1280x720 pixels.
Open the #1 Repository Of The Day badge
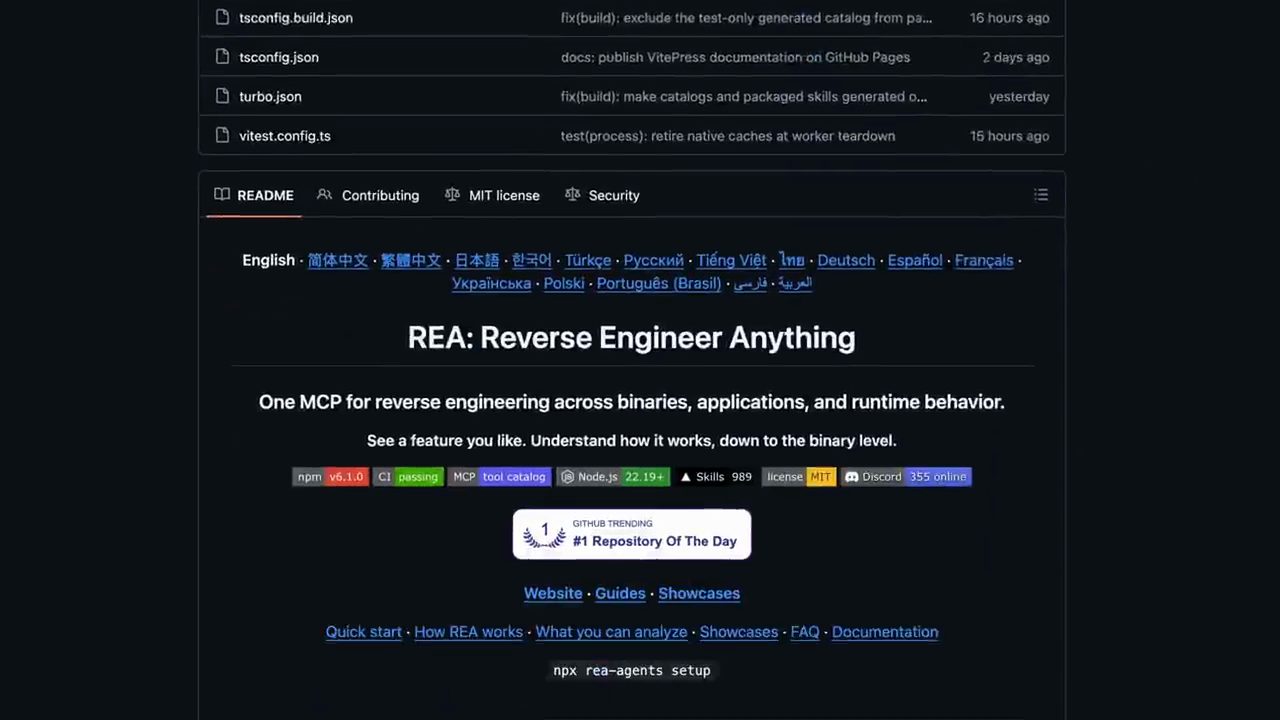pyautogui.click(x=632, y=534)
